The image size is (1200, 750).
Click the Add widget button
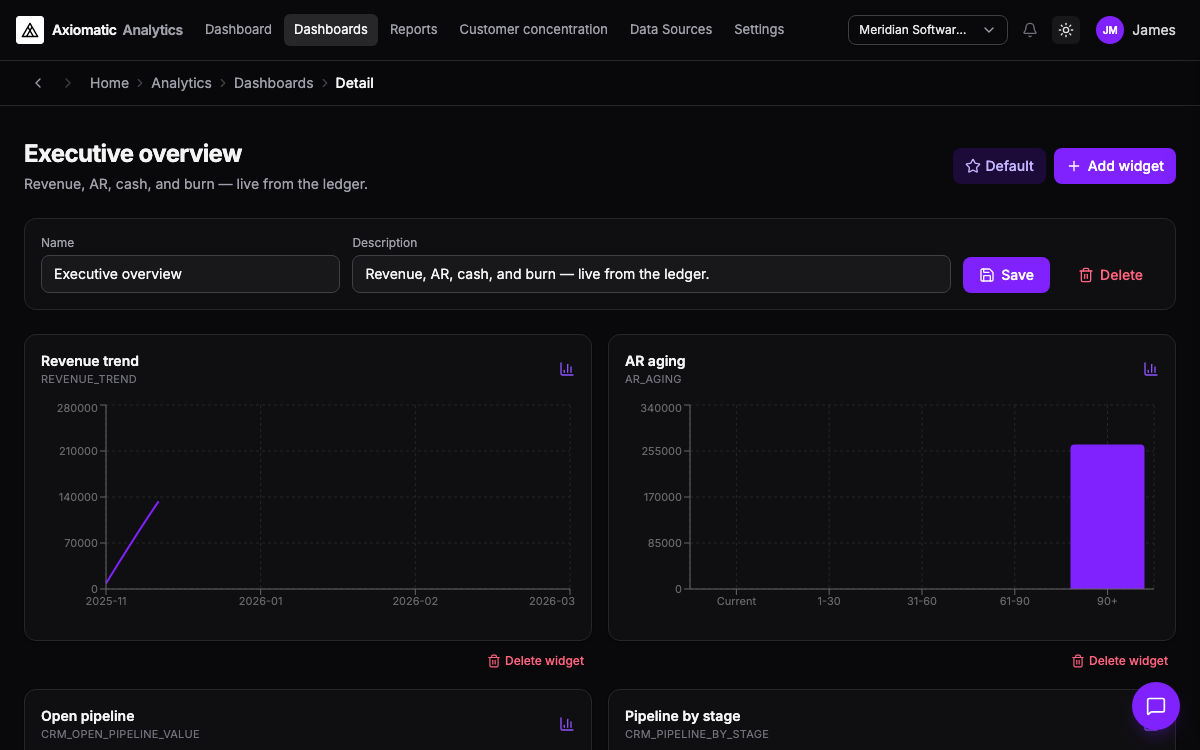pyautogui.click(x=1115, y=166)
